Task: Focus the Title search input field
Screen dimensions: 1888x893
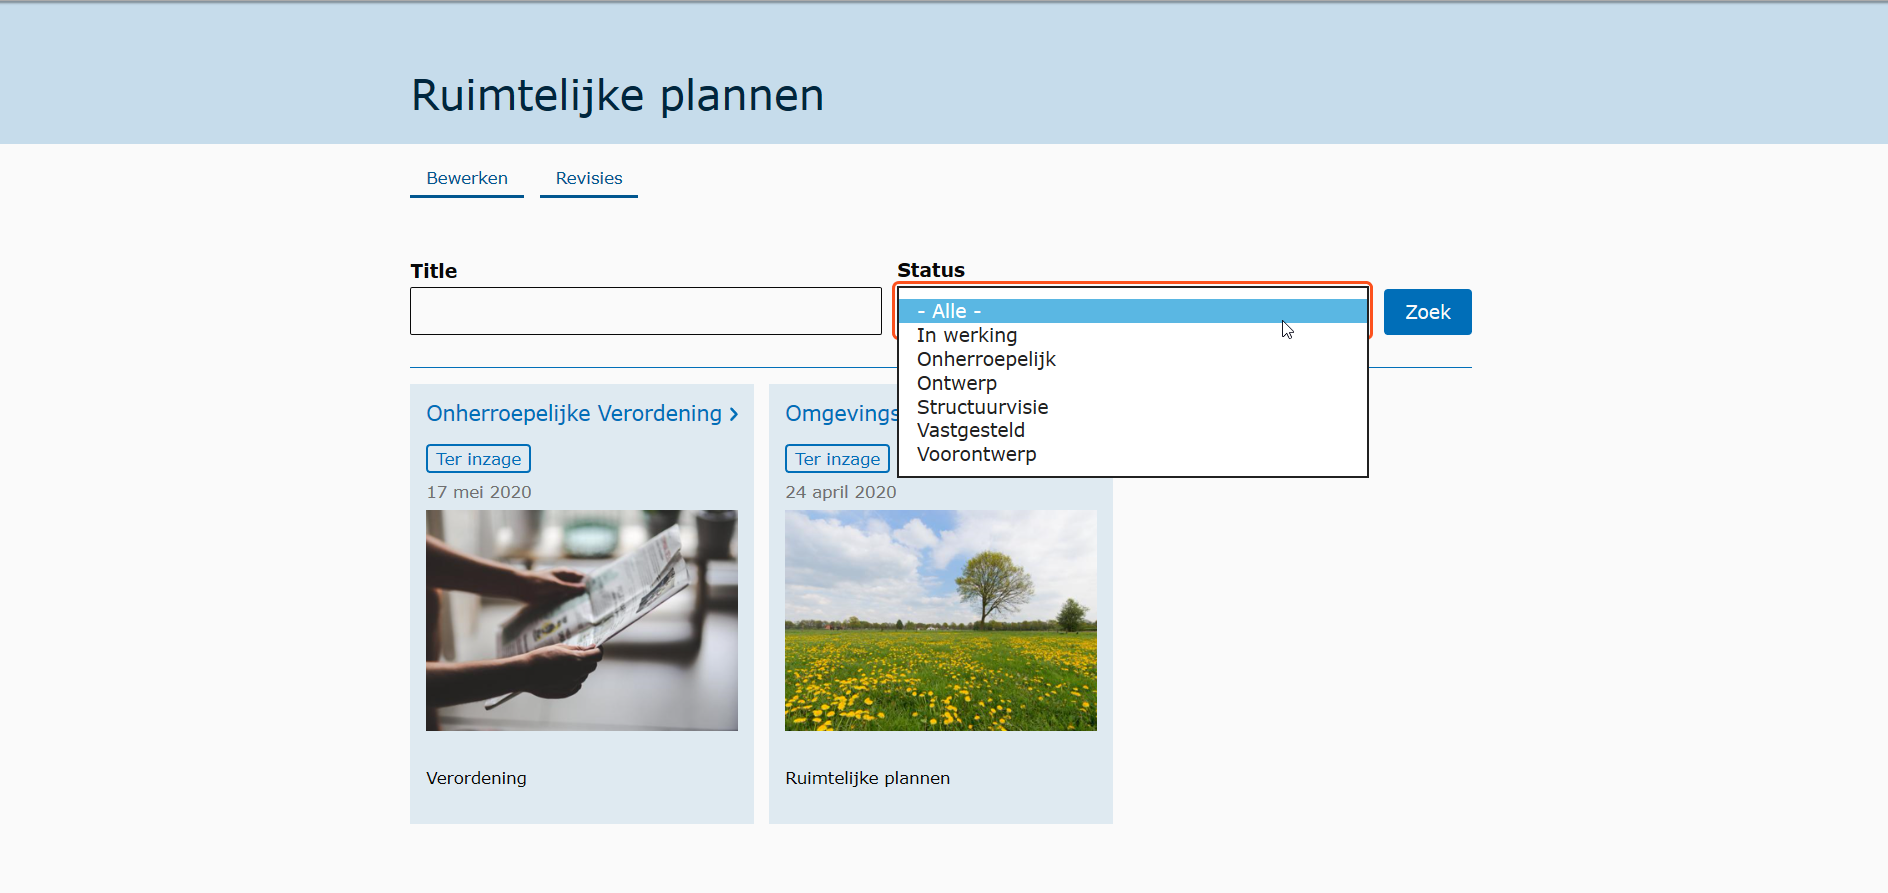Action: [645, 311]
